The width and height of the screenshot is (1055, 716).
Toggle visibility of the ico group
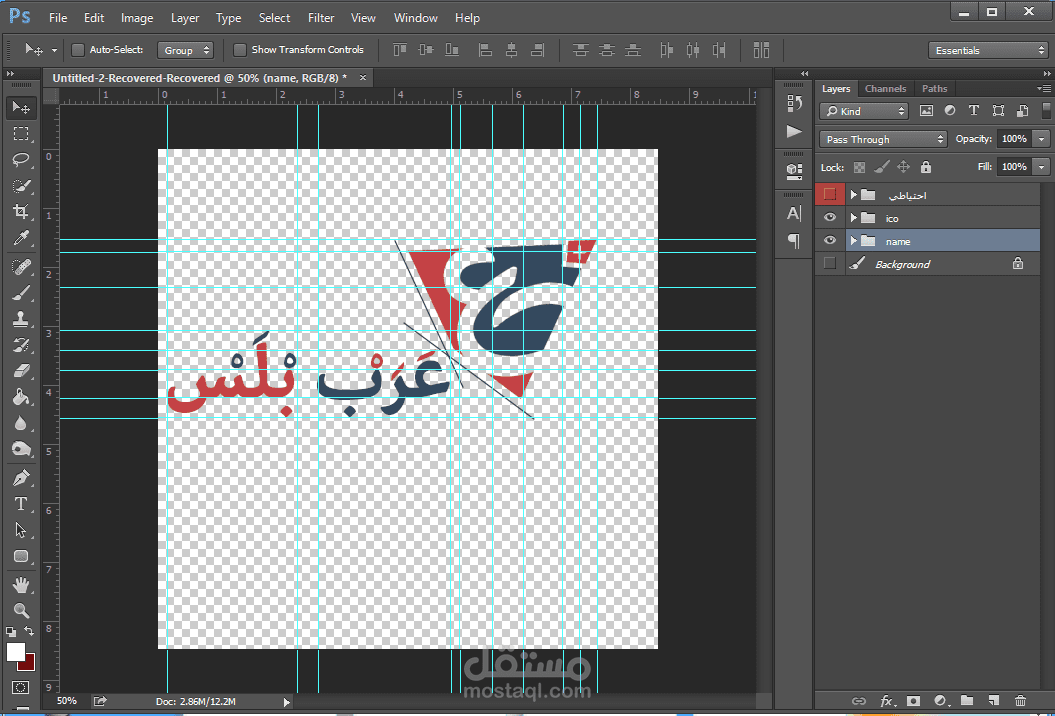[830, 218]
